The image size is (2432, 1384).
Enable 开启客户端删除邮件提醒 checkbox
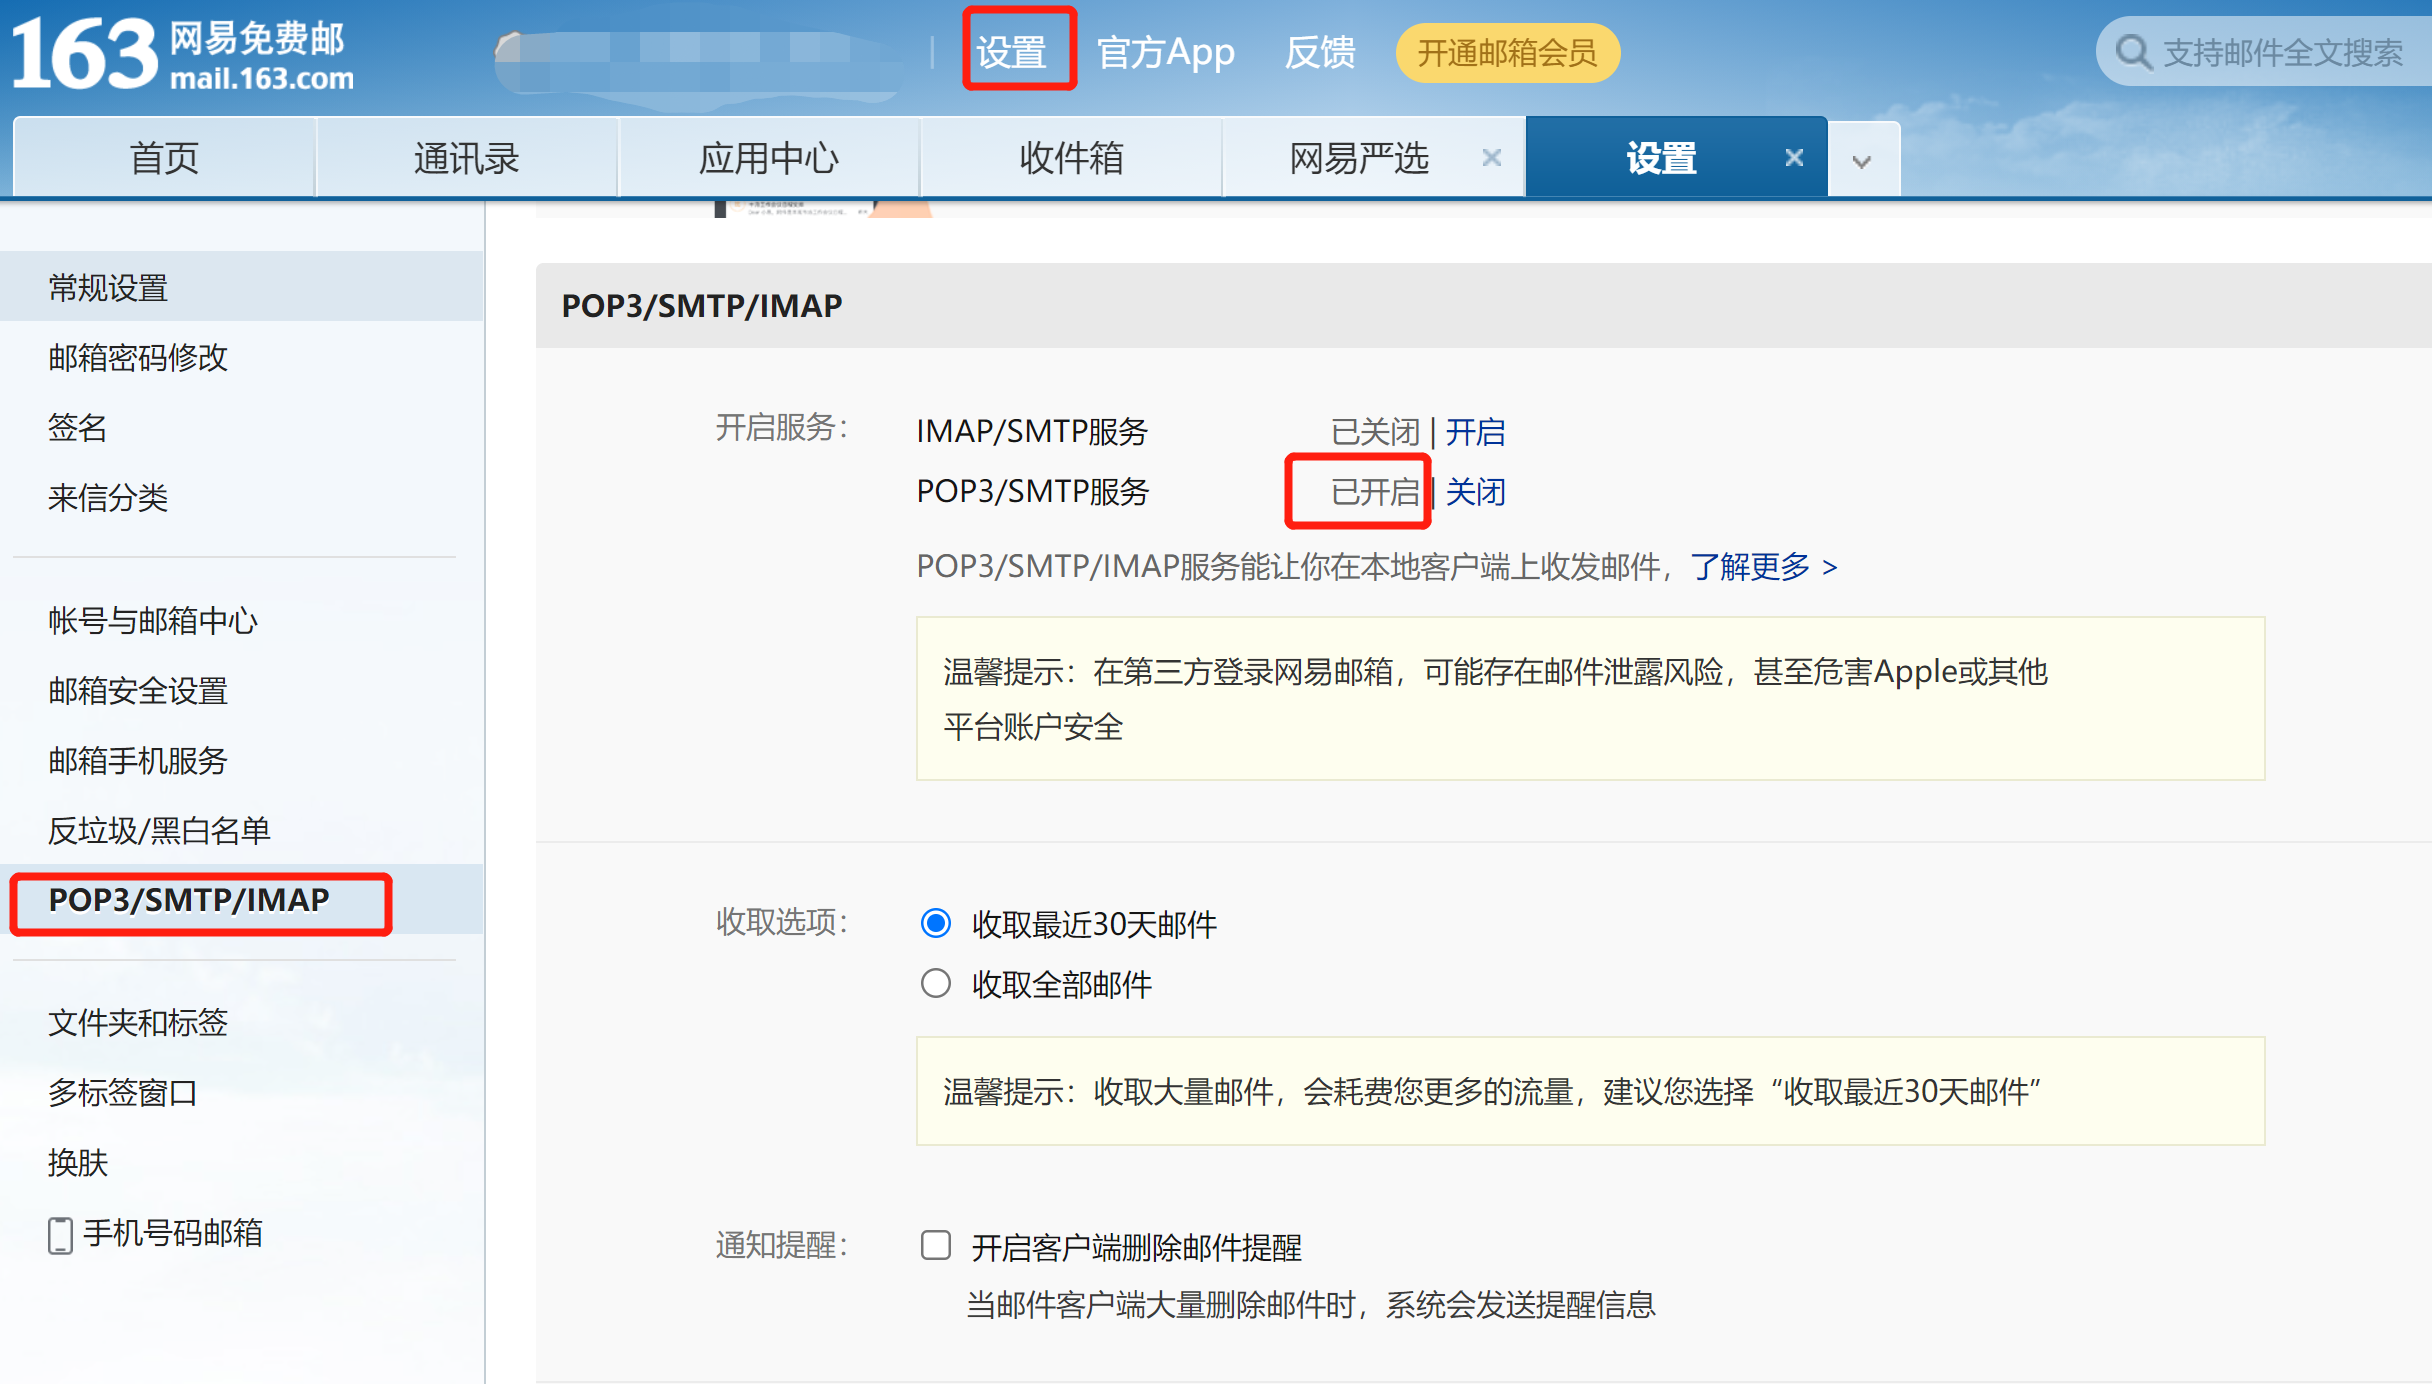[x=936, y=1246]
